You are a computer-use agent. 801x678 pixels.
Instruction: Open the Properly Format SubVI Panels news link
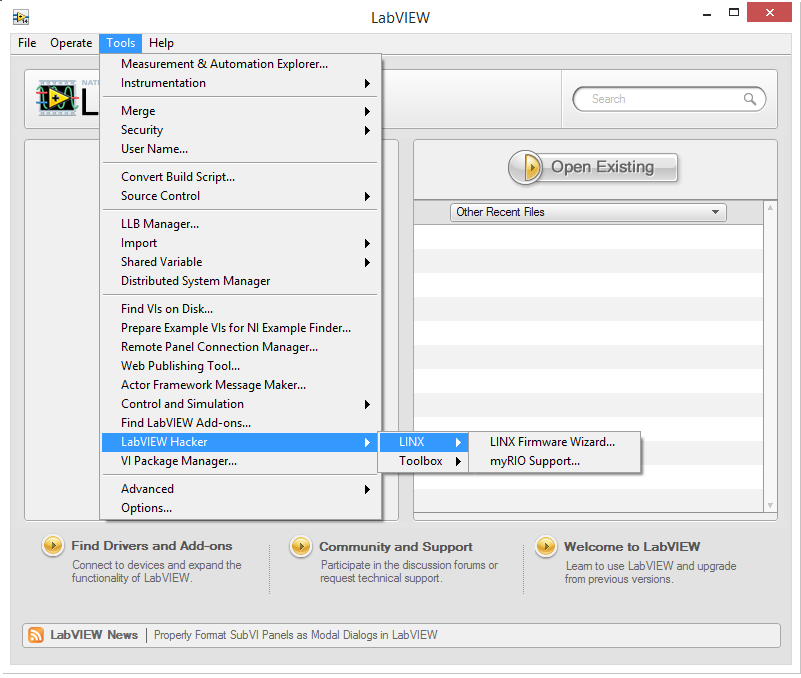296,635
